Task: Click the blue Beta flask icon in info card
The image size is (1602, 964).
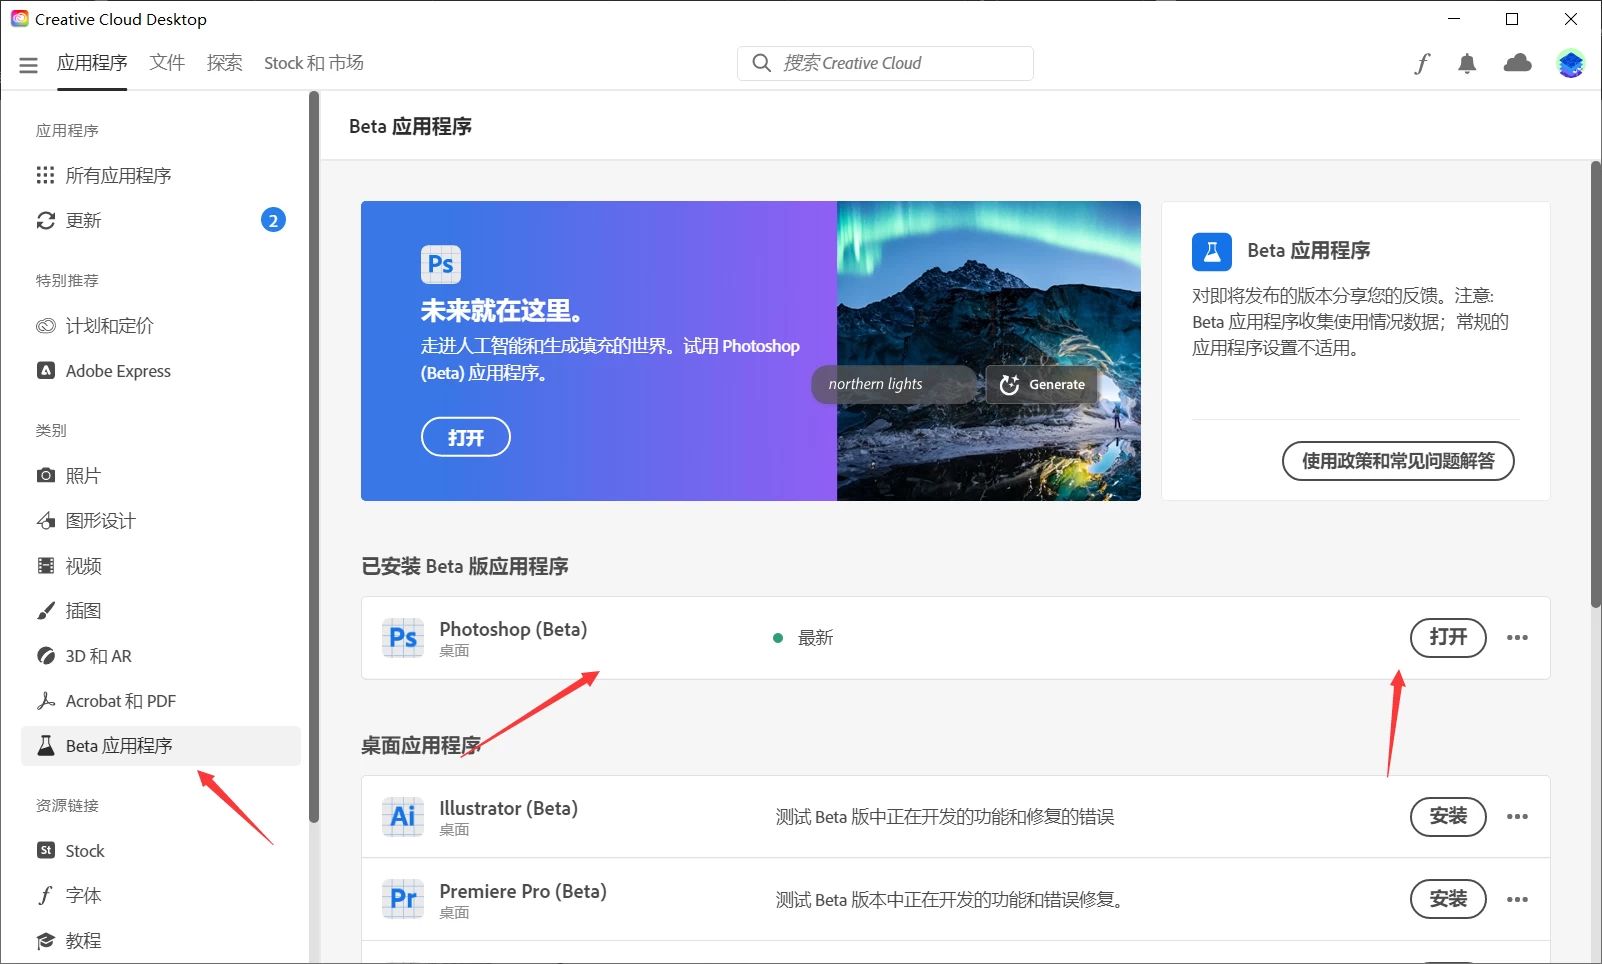Action: (x=1211, y=251)
